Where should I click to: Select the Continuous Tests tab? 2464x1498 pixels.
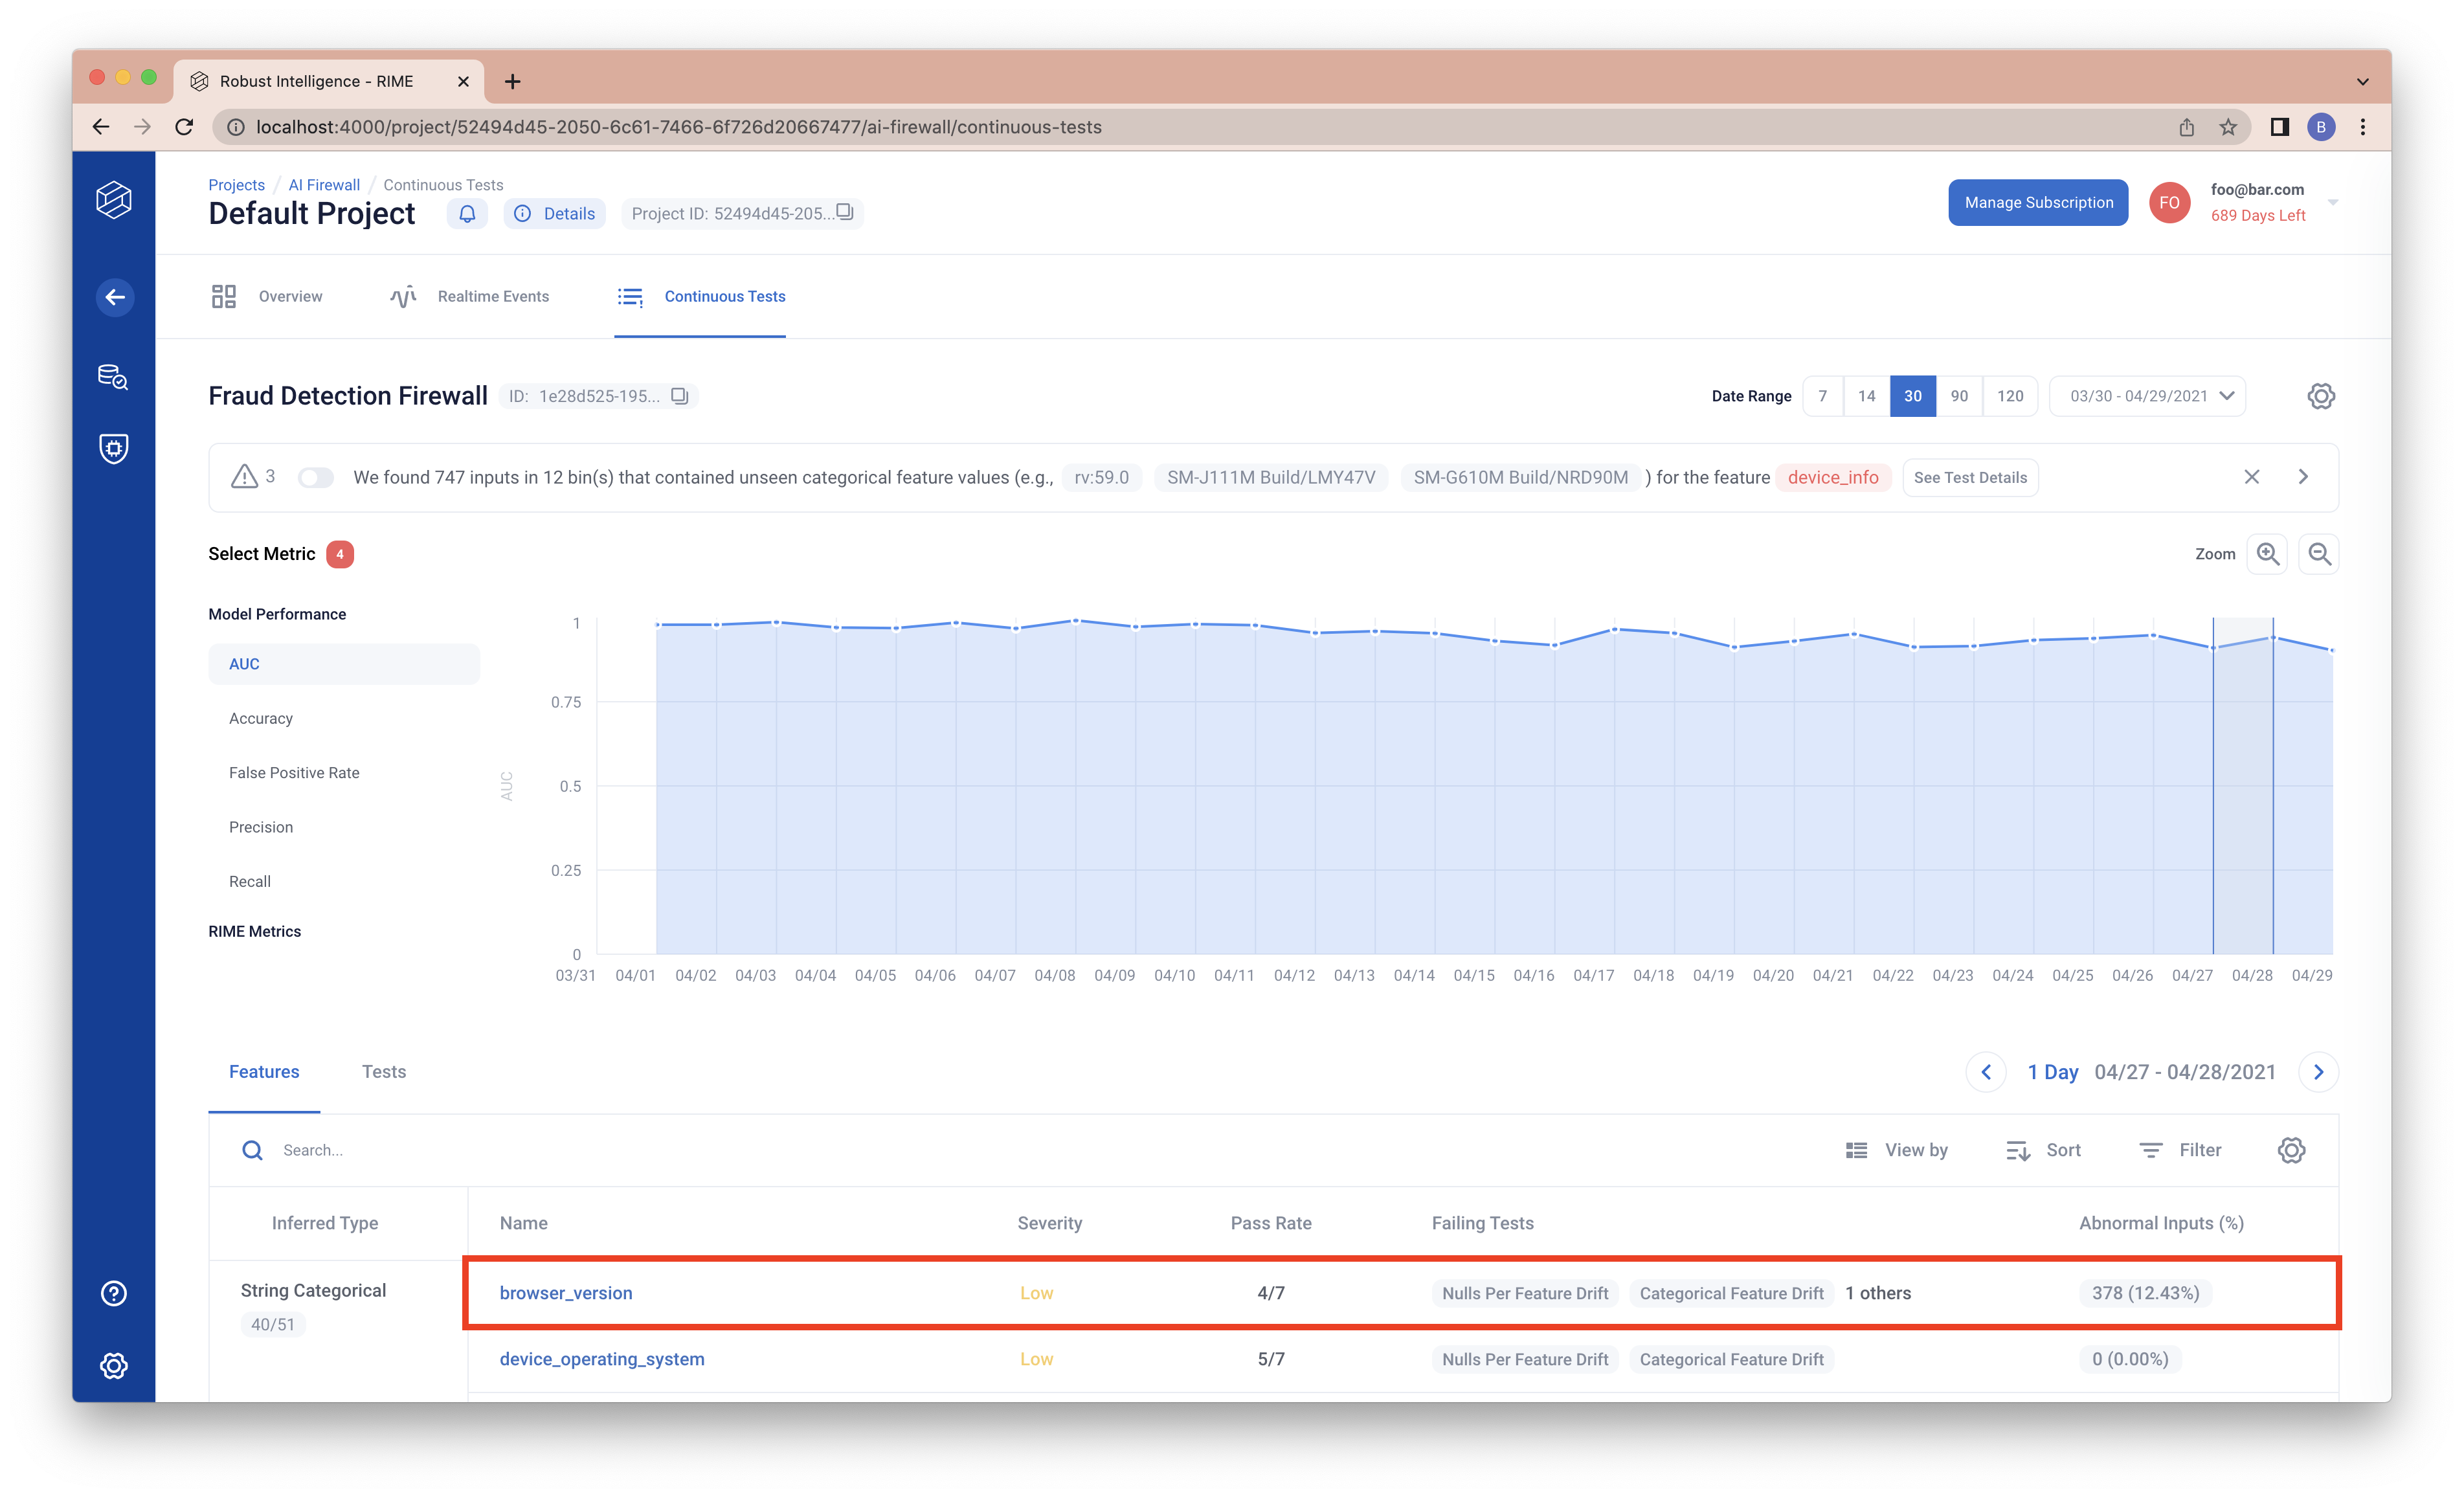click(x=700, y=297)
